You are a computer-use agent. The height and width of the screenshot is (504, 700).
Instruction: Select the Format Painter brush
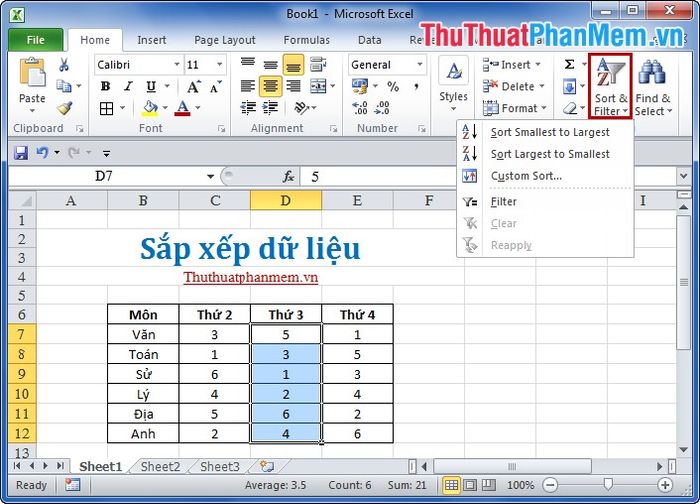(65, 108)
